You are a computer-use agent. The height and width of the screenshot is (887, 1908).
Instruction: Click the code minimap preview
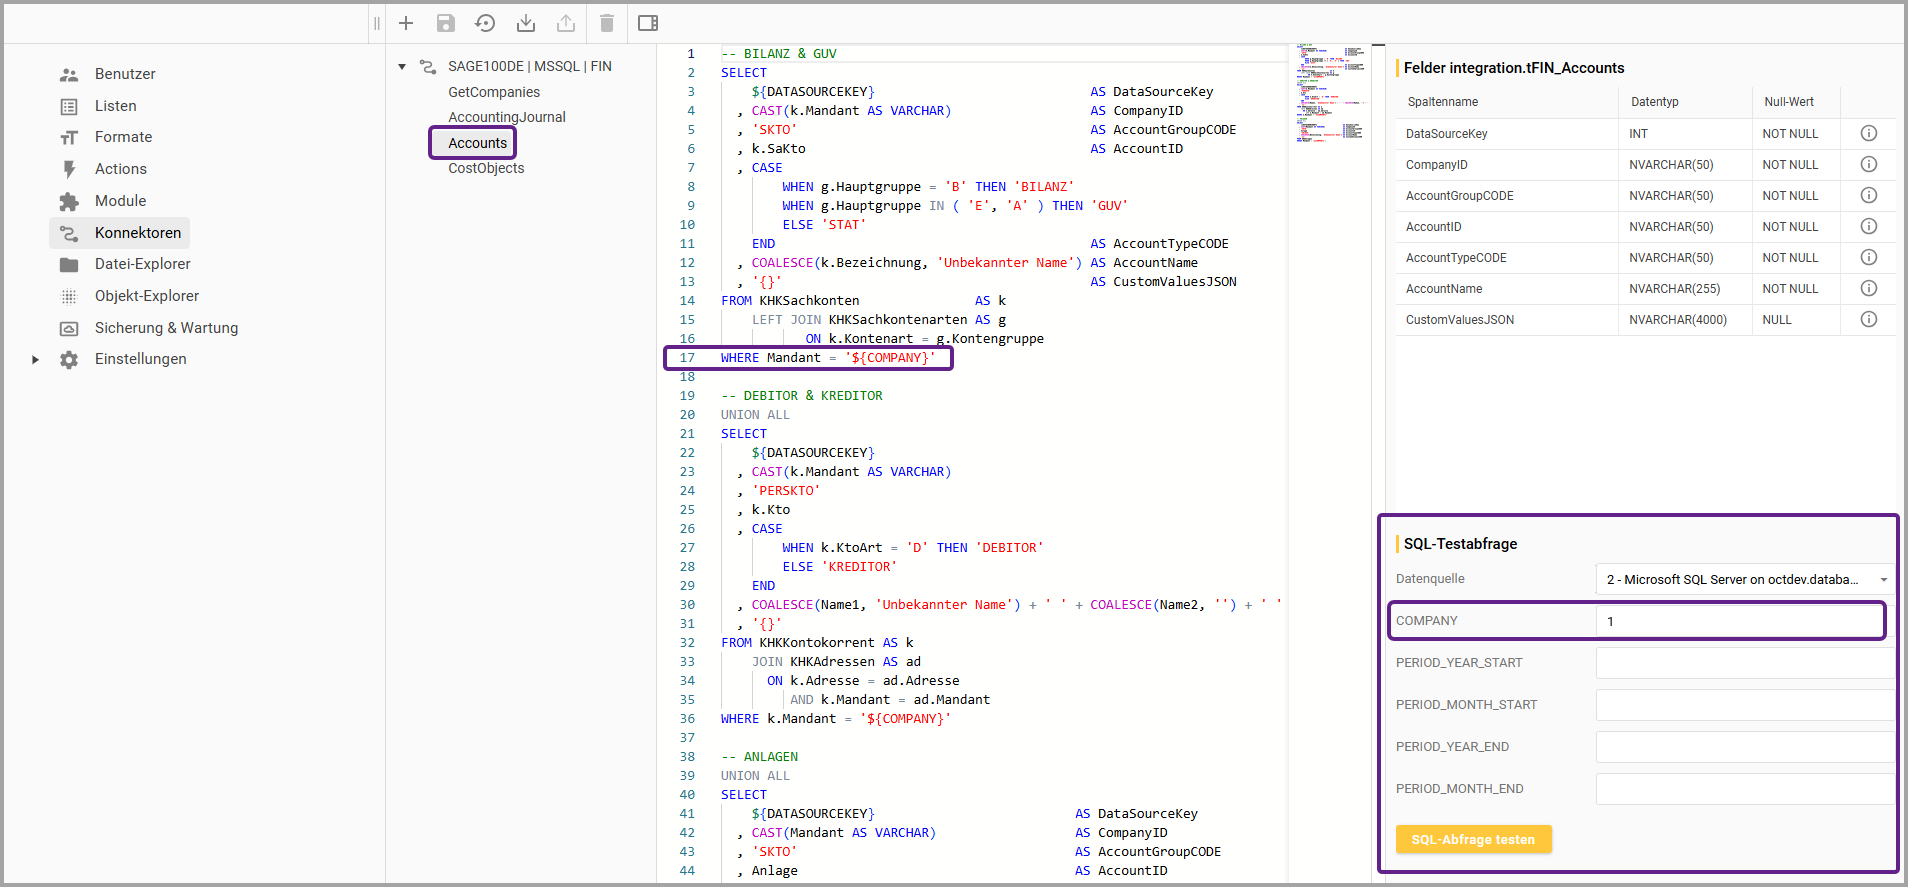click(1330, 92)
